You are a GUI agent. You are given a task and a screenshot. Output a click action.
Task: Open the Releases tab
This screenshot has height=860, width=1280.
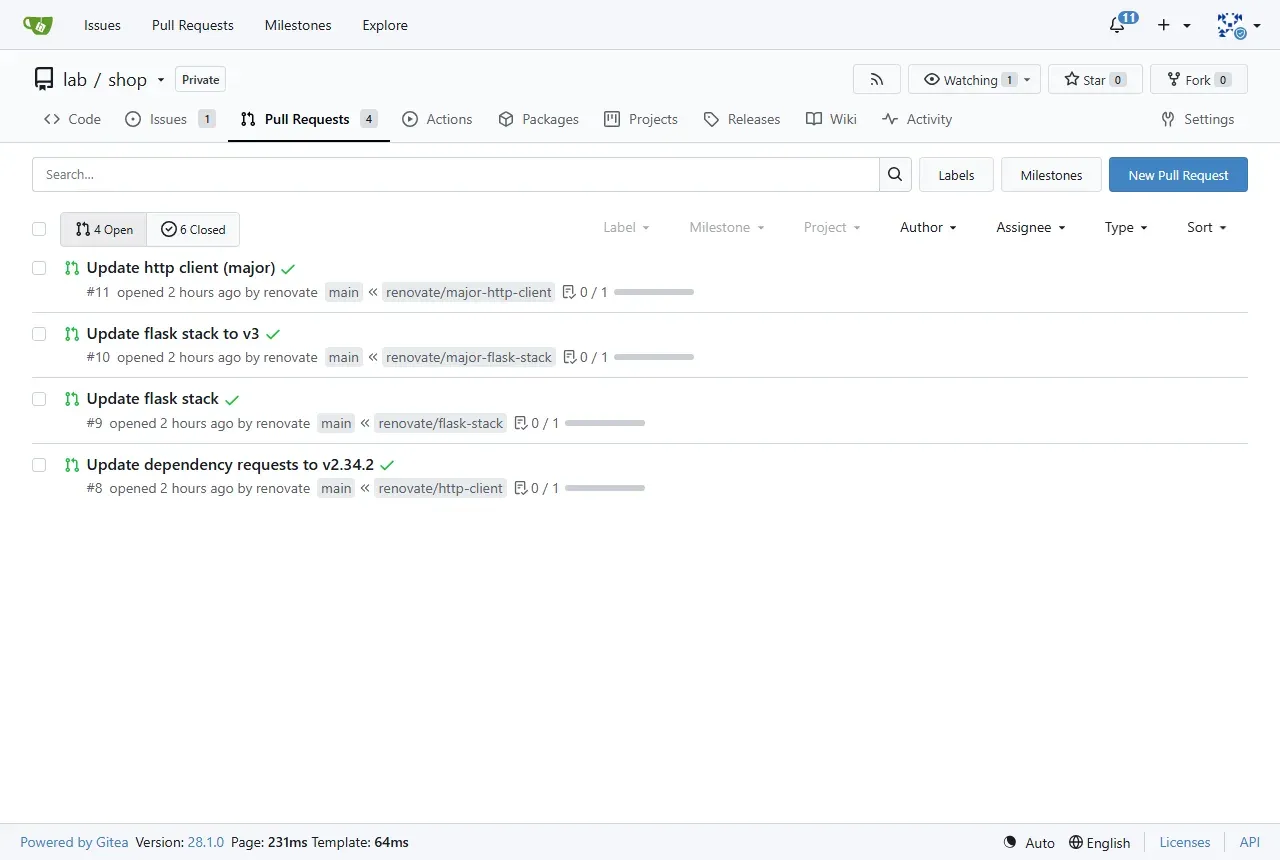pos(742,119)
